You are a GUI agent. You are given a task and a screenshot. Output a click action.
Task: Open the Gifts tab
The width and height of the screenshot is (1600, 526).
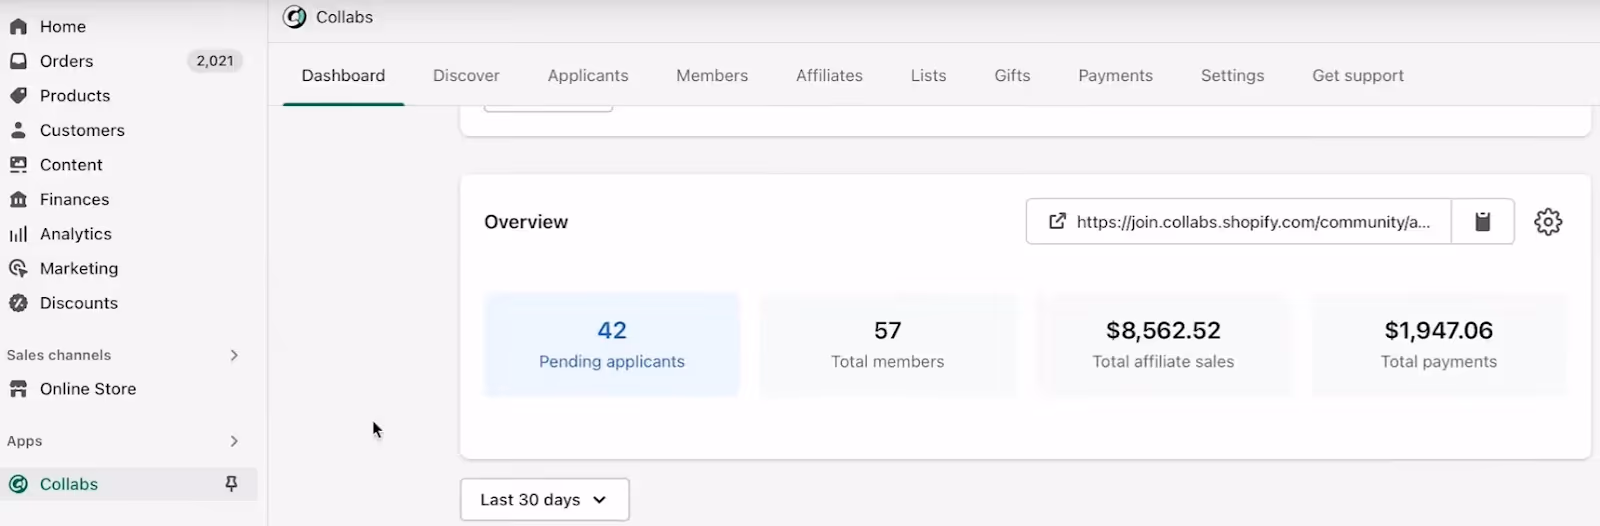1012,76
